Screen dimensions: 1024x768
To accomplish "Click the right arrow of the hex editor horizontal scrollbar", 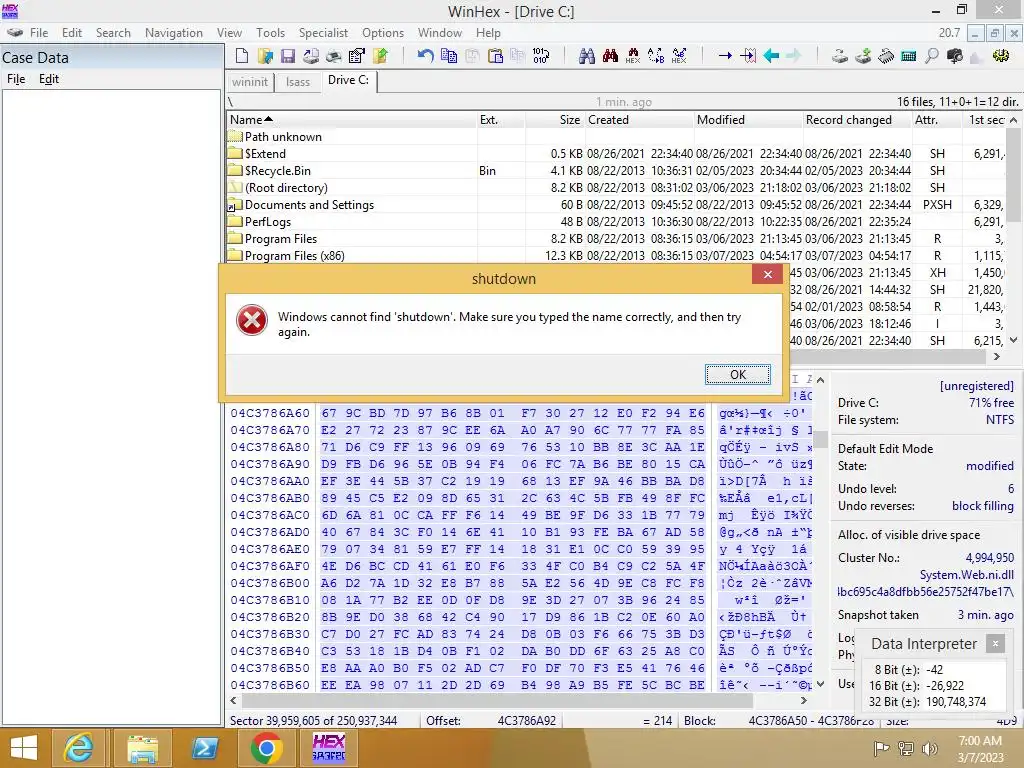I will tap(804, 700).
